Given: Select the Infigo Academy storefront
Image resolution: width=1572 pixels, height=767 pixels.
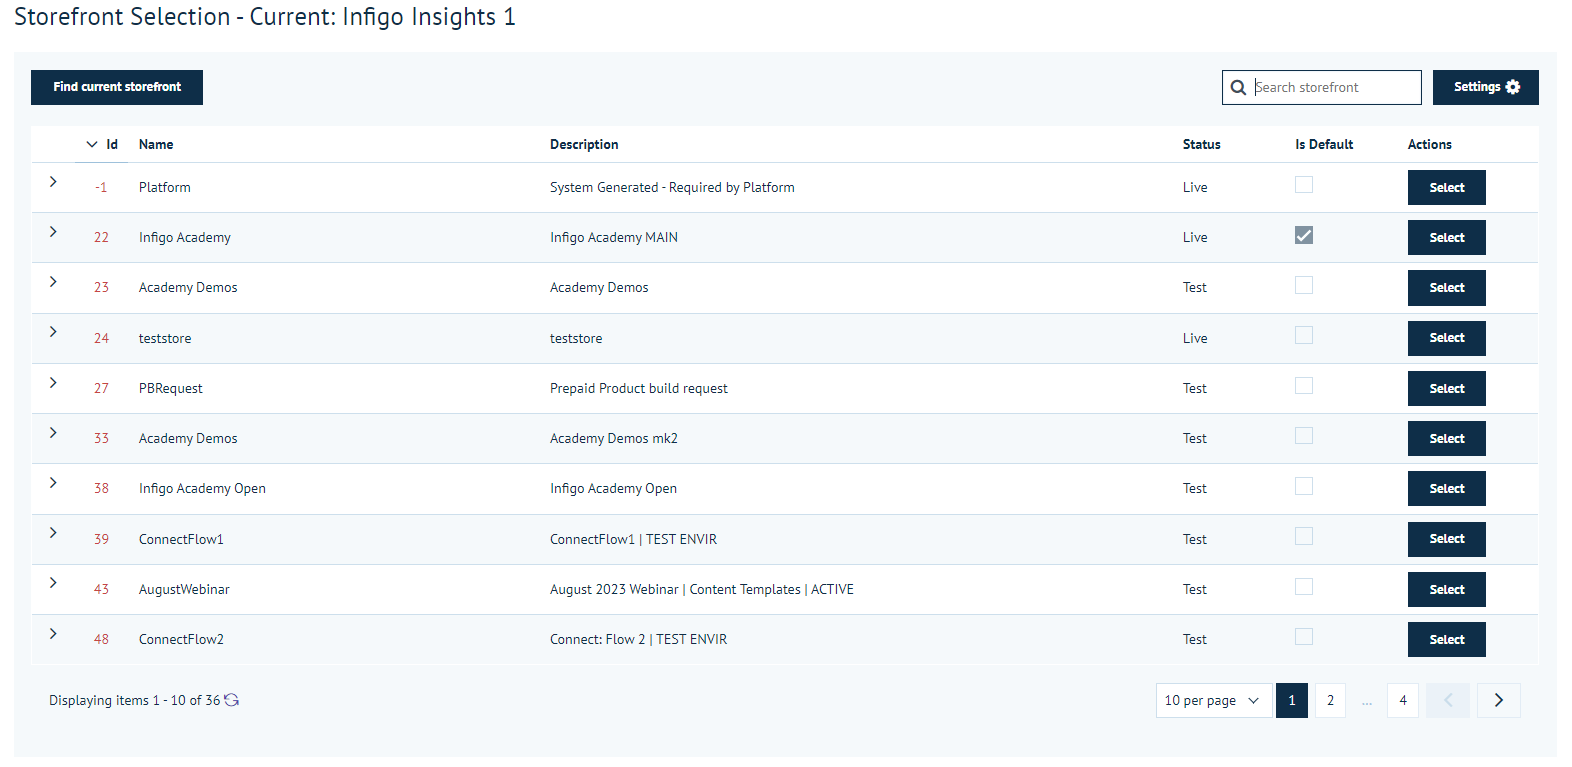Looking at the screenshot, I should click(x=1447, y=238).
